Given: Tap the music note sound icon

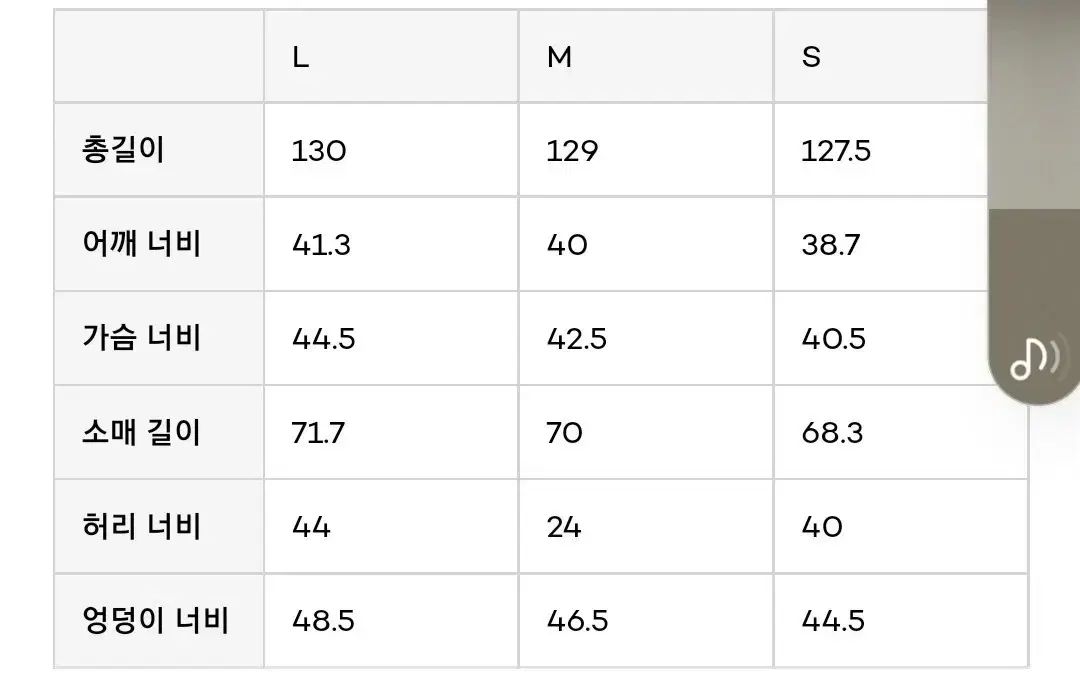Looking at the screenshot, I should [1032, 358].
